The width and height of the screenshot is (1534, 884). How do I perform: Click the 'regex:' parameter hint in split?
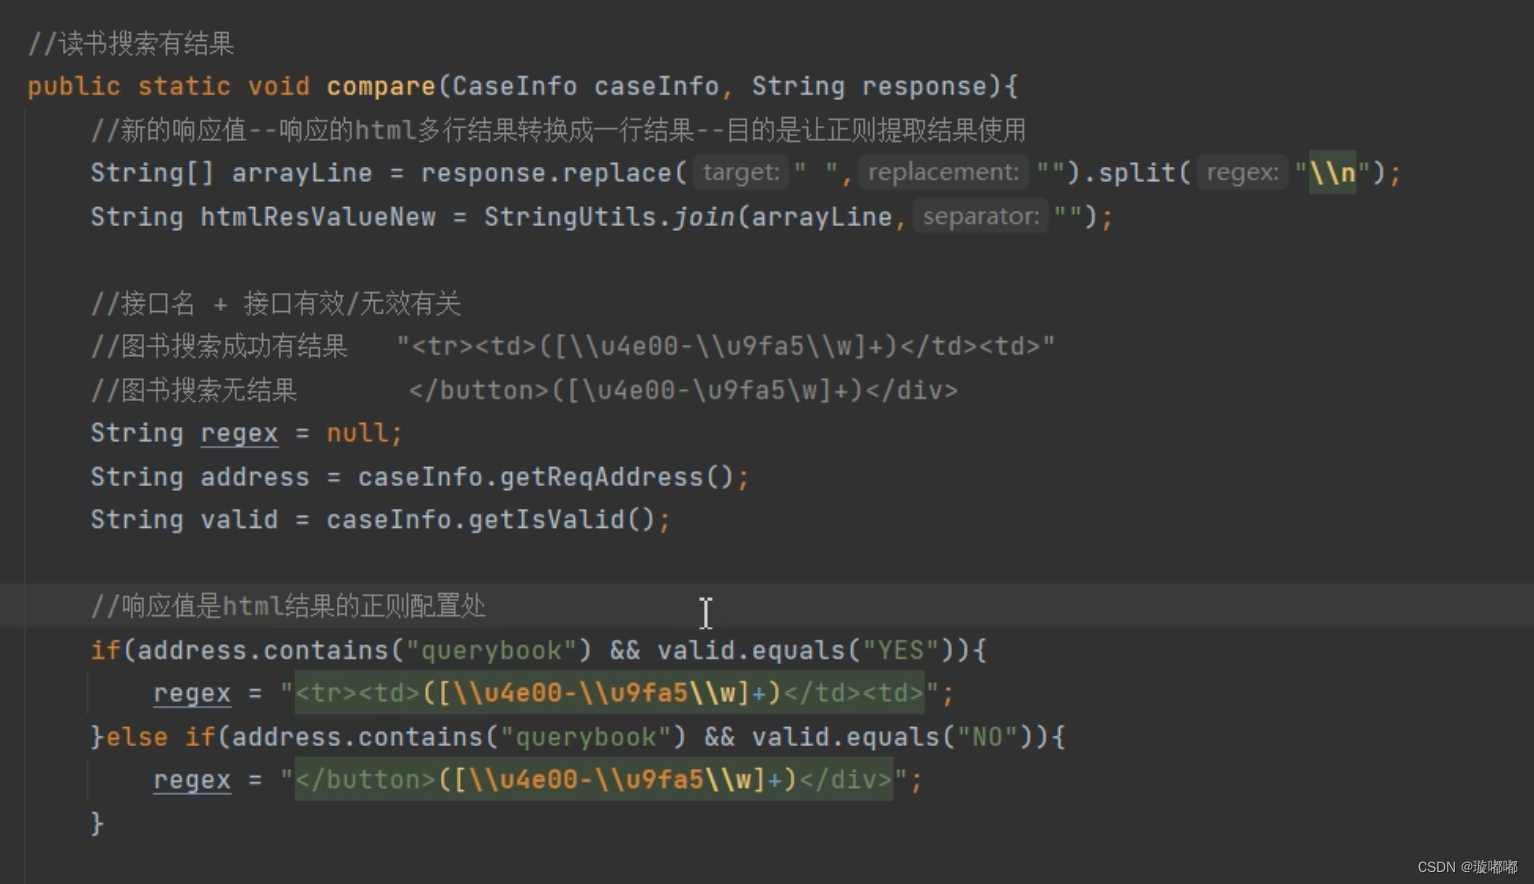point(1242,172)
